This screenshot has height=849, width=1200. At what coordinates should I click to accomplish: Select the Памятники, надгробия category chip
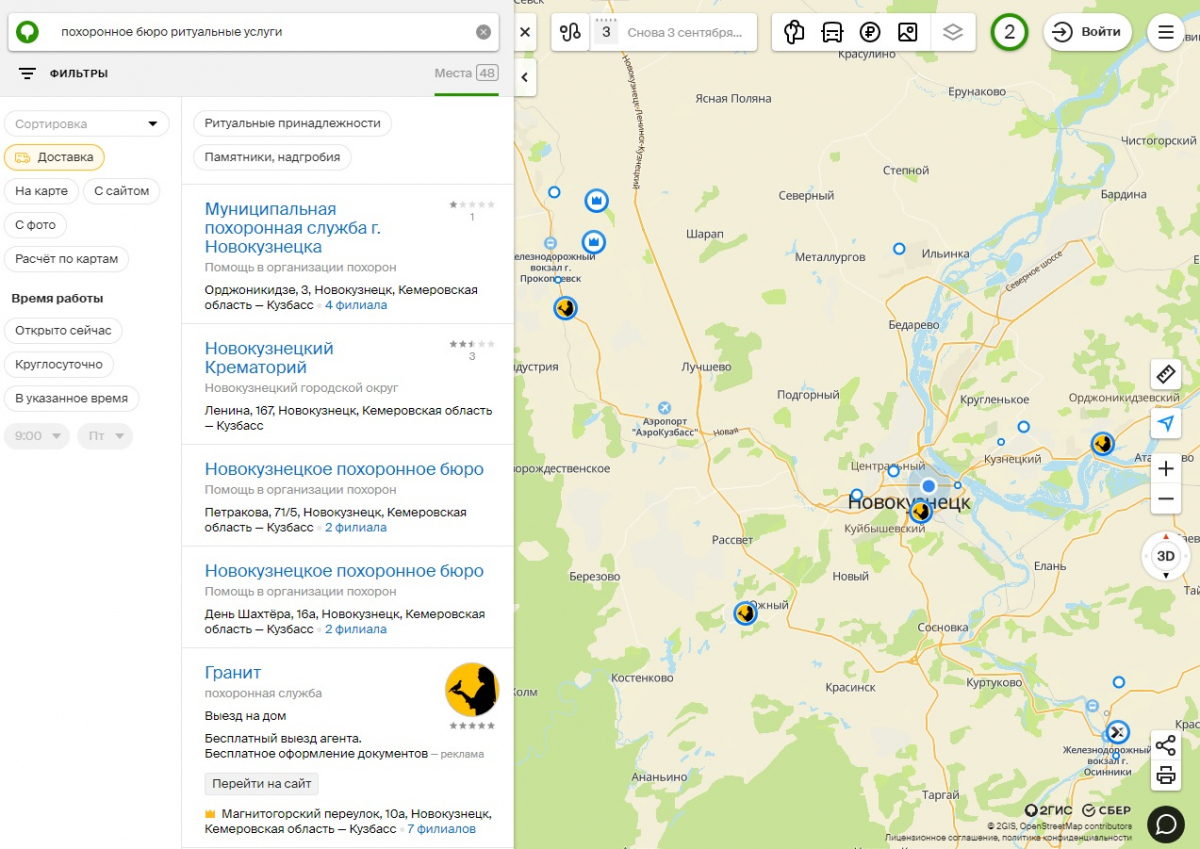(272, 157)
